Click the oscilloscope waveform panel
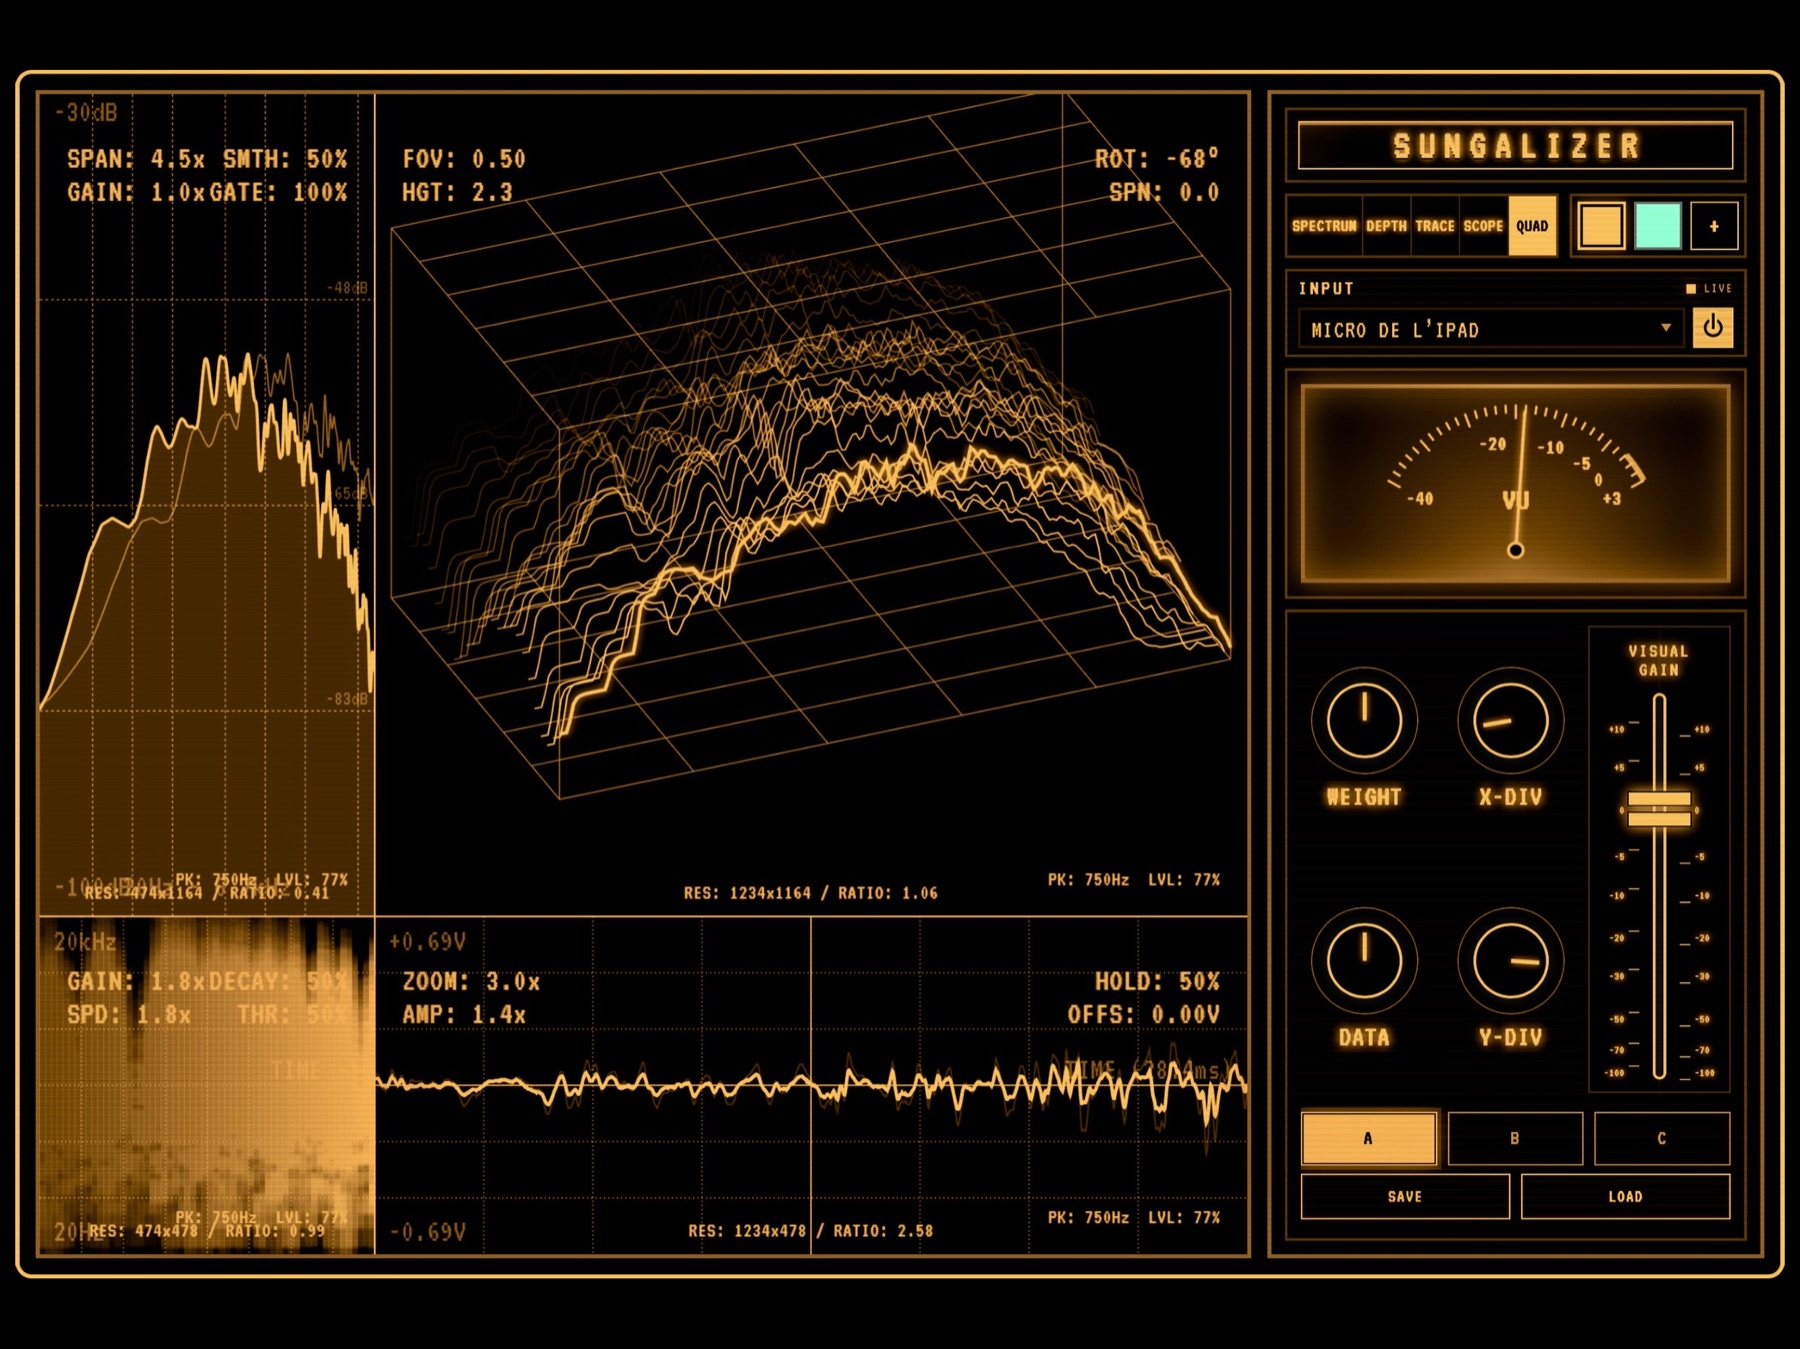Viewport: 1800px width, 1349px height. tap(812, 1086)
